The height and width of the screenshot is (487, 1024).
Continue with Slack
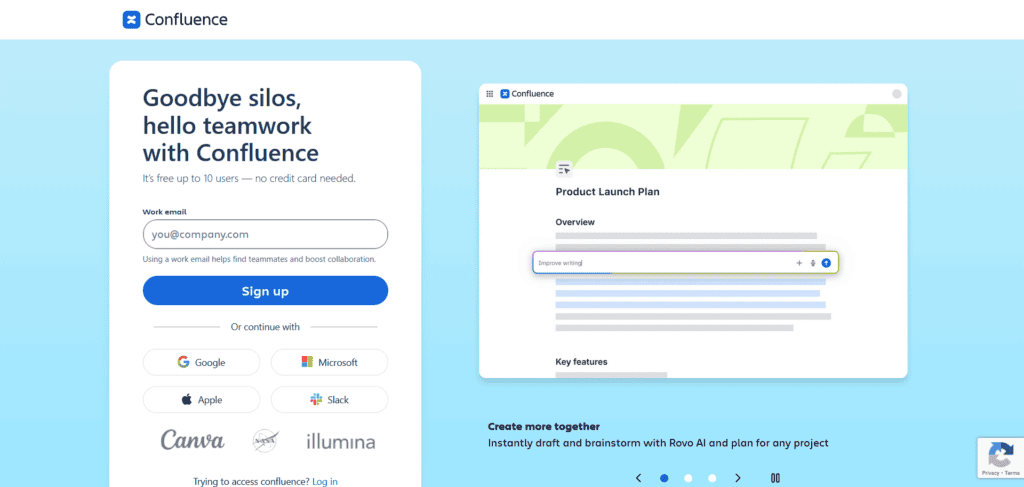(329, 400)
